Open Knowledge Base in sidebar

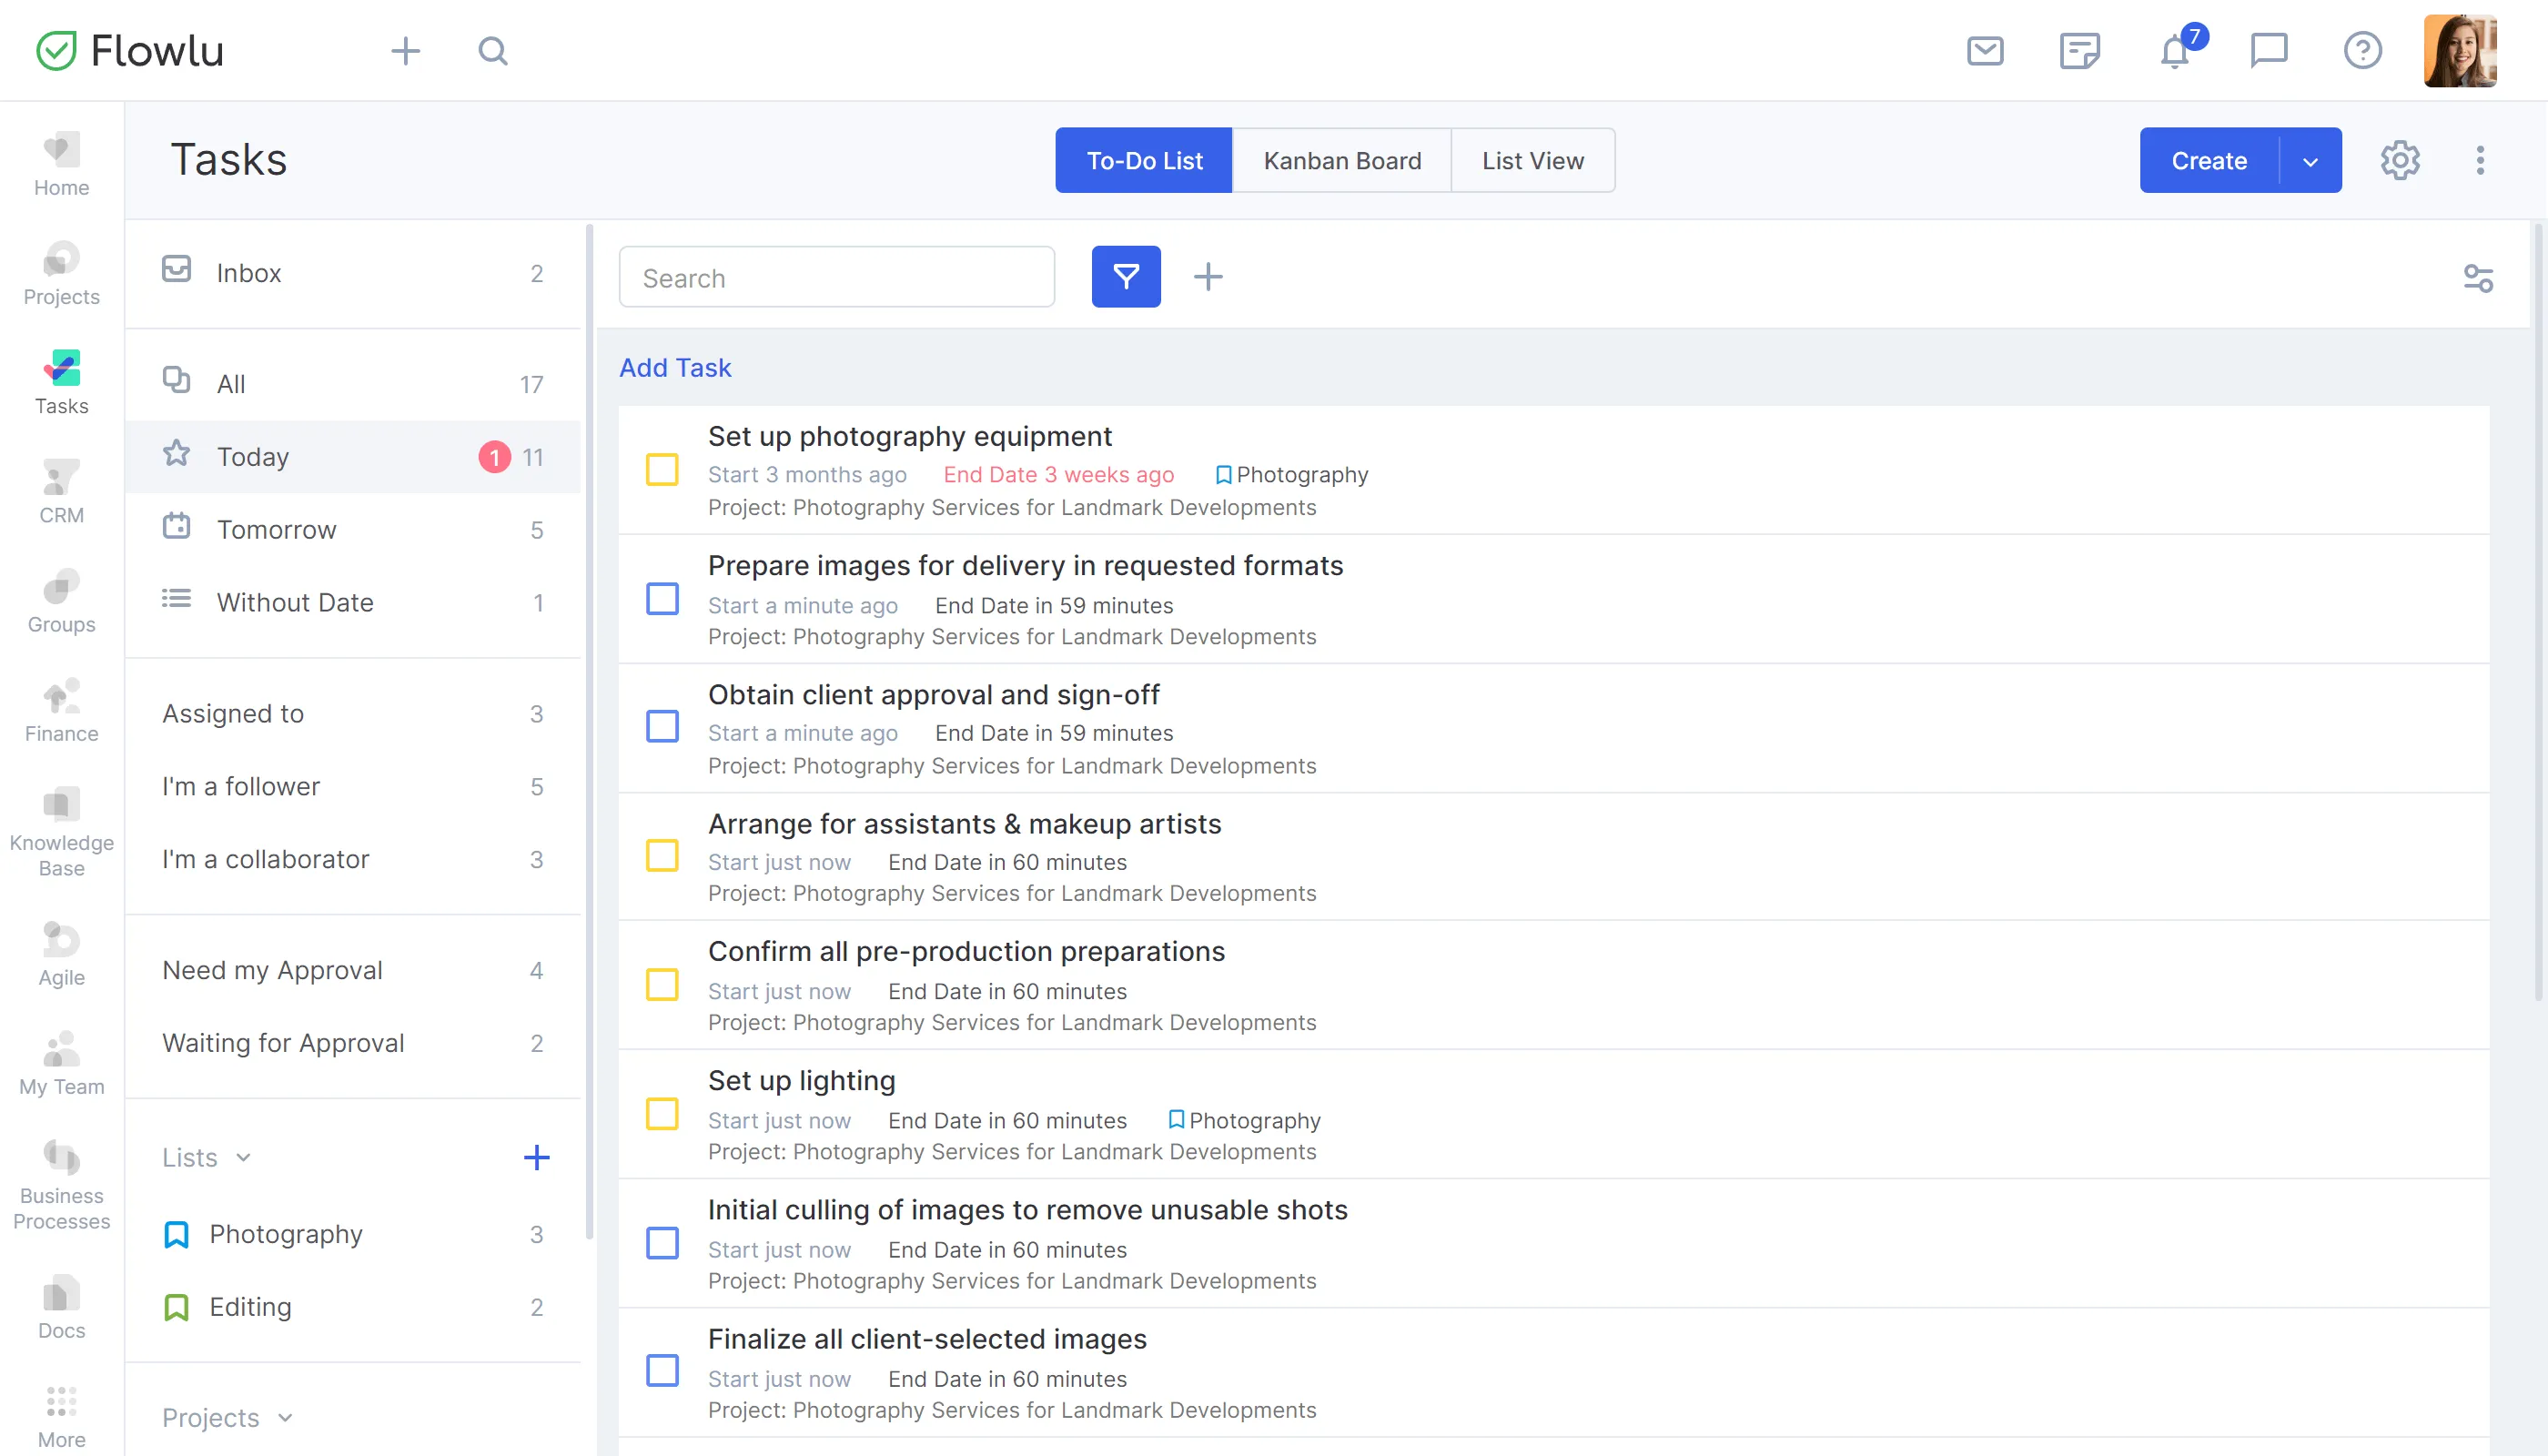pyautogui.click(x=61, y=832)
